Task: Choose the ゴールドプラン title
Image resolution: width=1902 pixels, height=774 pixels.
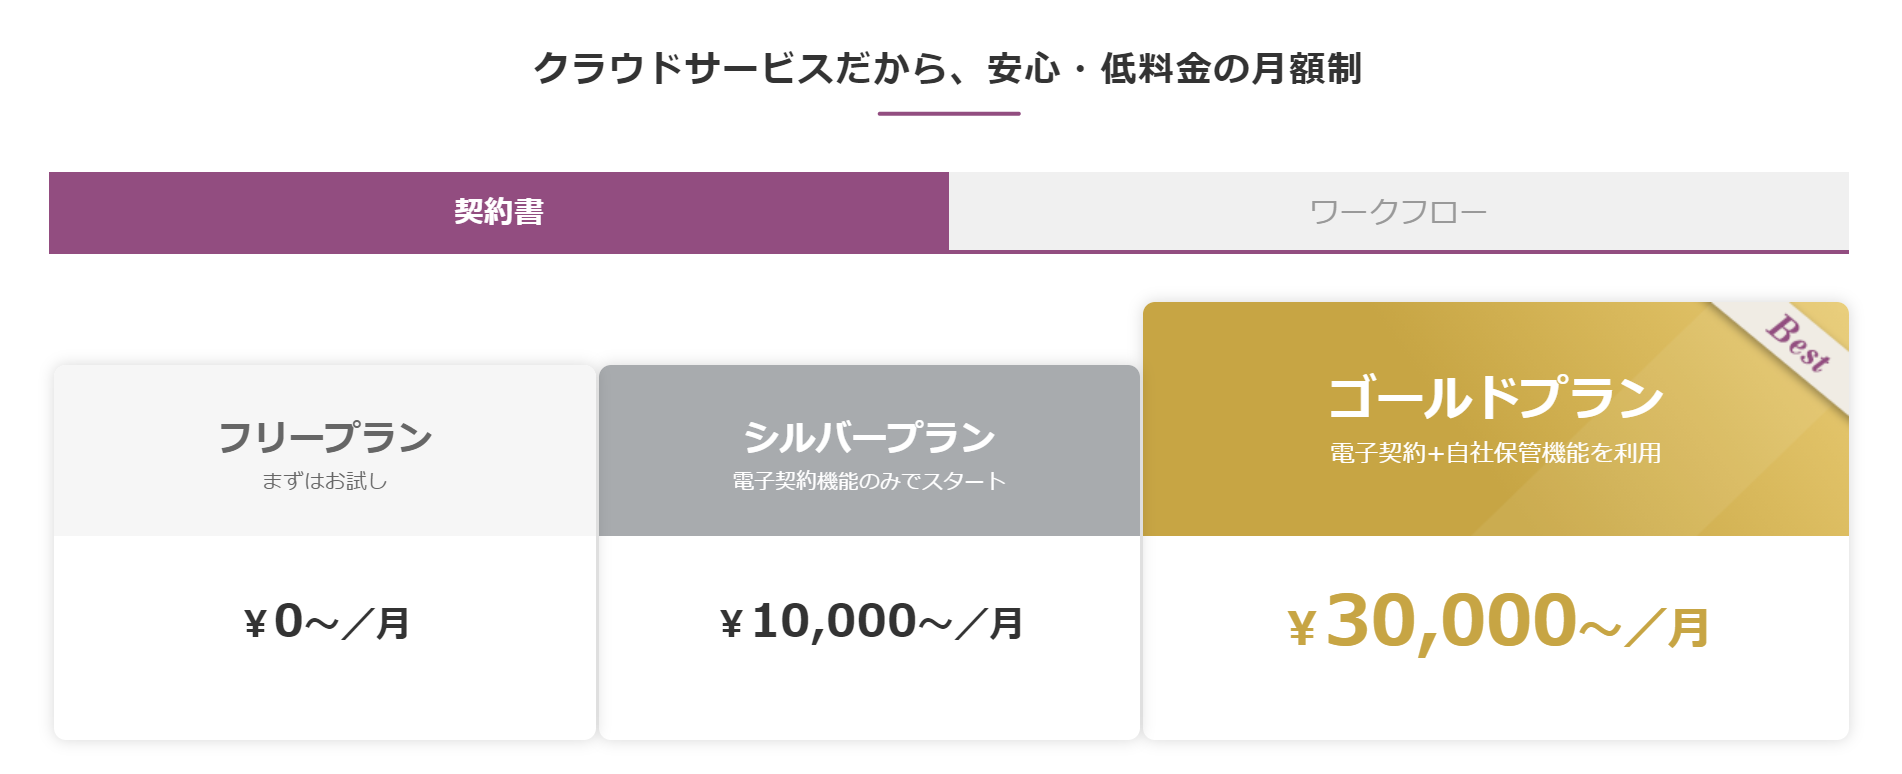Action: click(x=1495, y=397)
